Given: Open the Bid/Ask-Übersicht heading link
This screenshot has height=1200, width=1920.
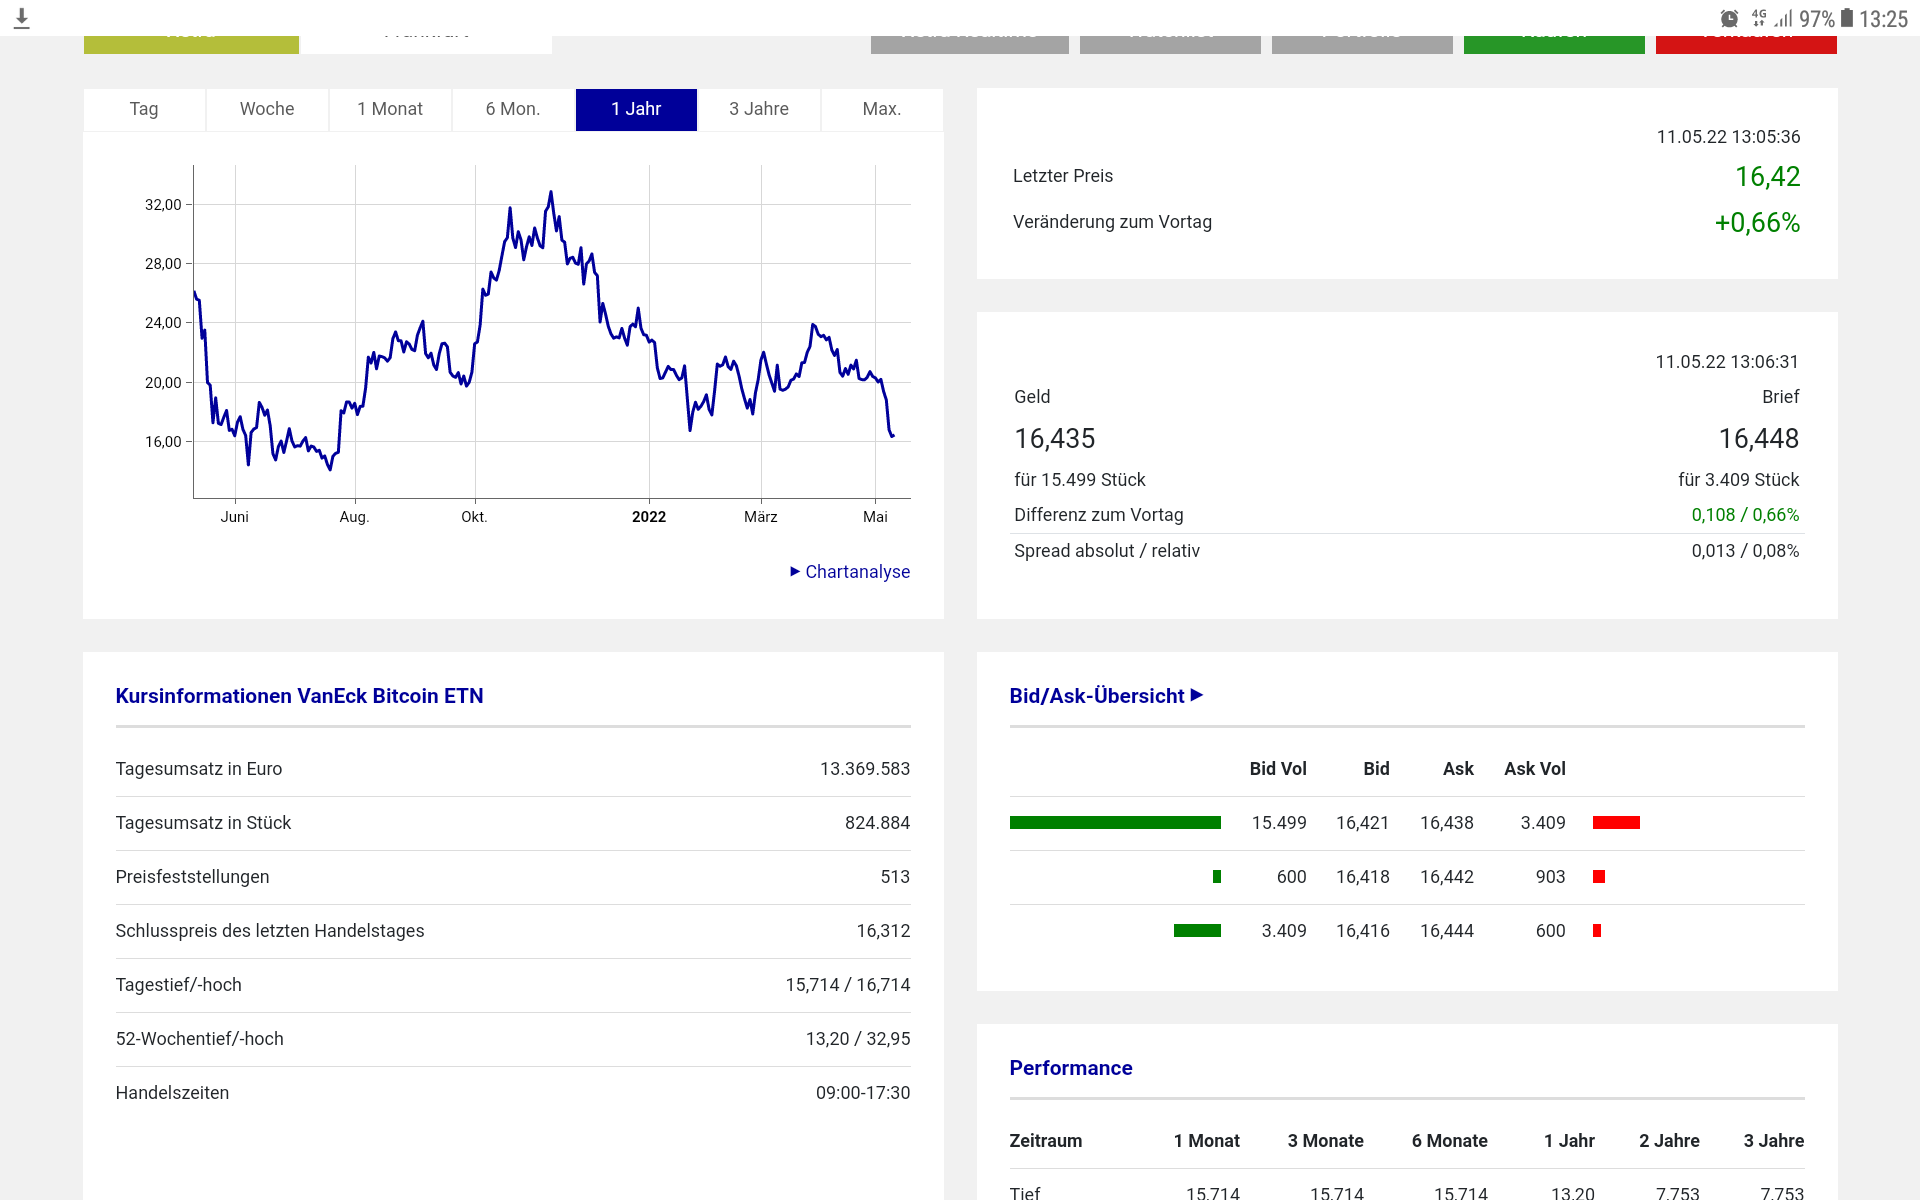Looking at the screenshot, I should (x=1096, y=696).
